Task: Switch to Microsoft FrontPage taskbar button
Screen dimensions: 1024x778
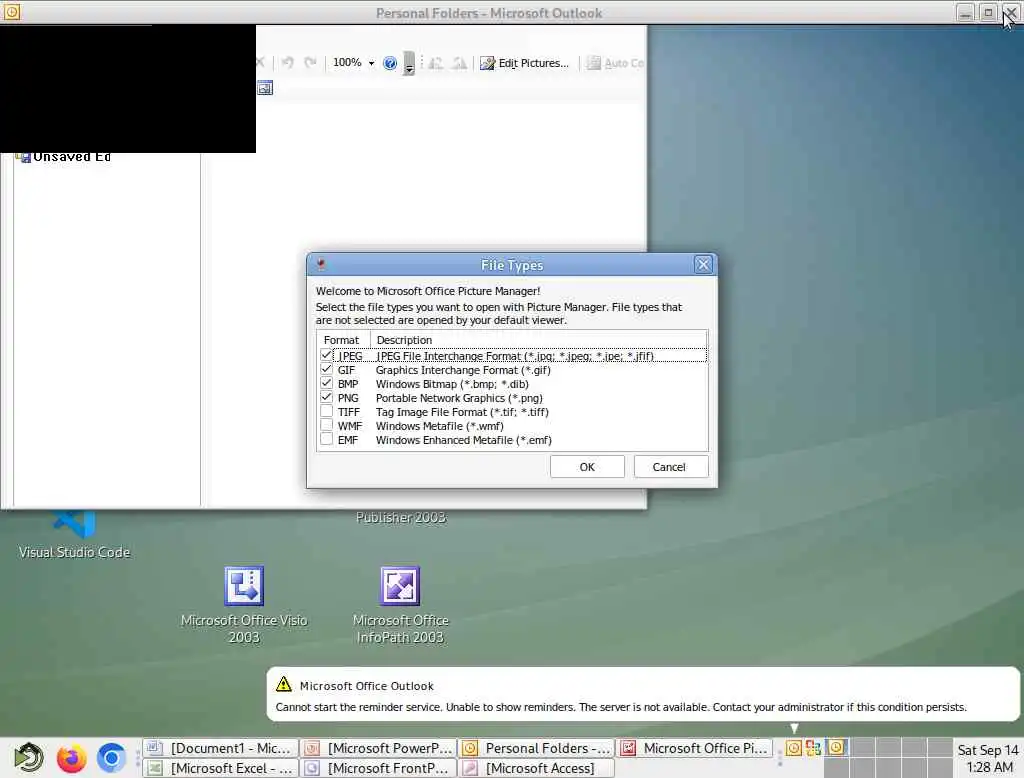Action: [x=379, y=768]
